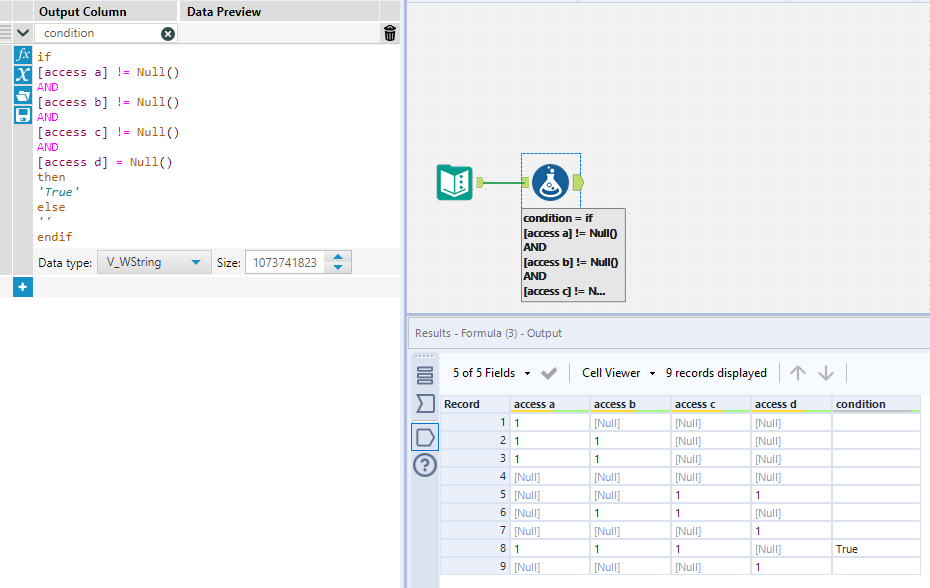
Task: Open the Functions panel in the Formula editor
Action: [22, 55]
